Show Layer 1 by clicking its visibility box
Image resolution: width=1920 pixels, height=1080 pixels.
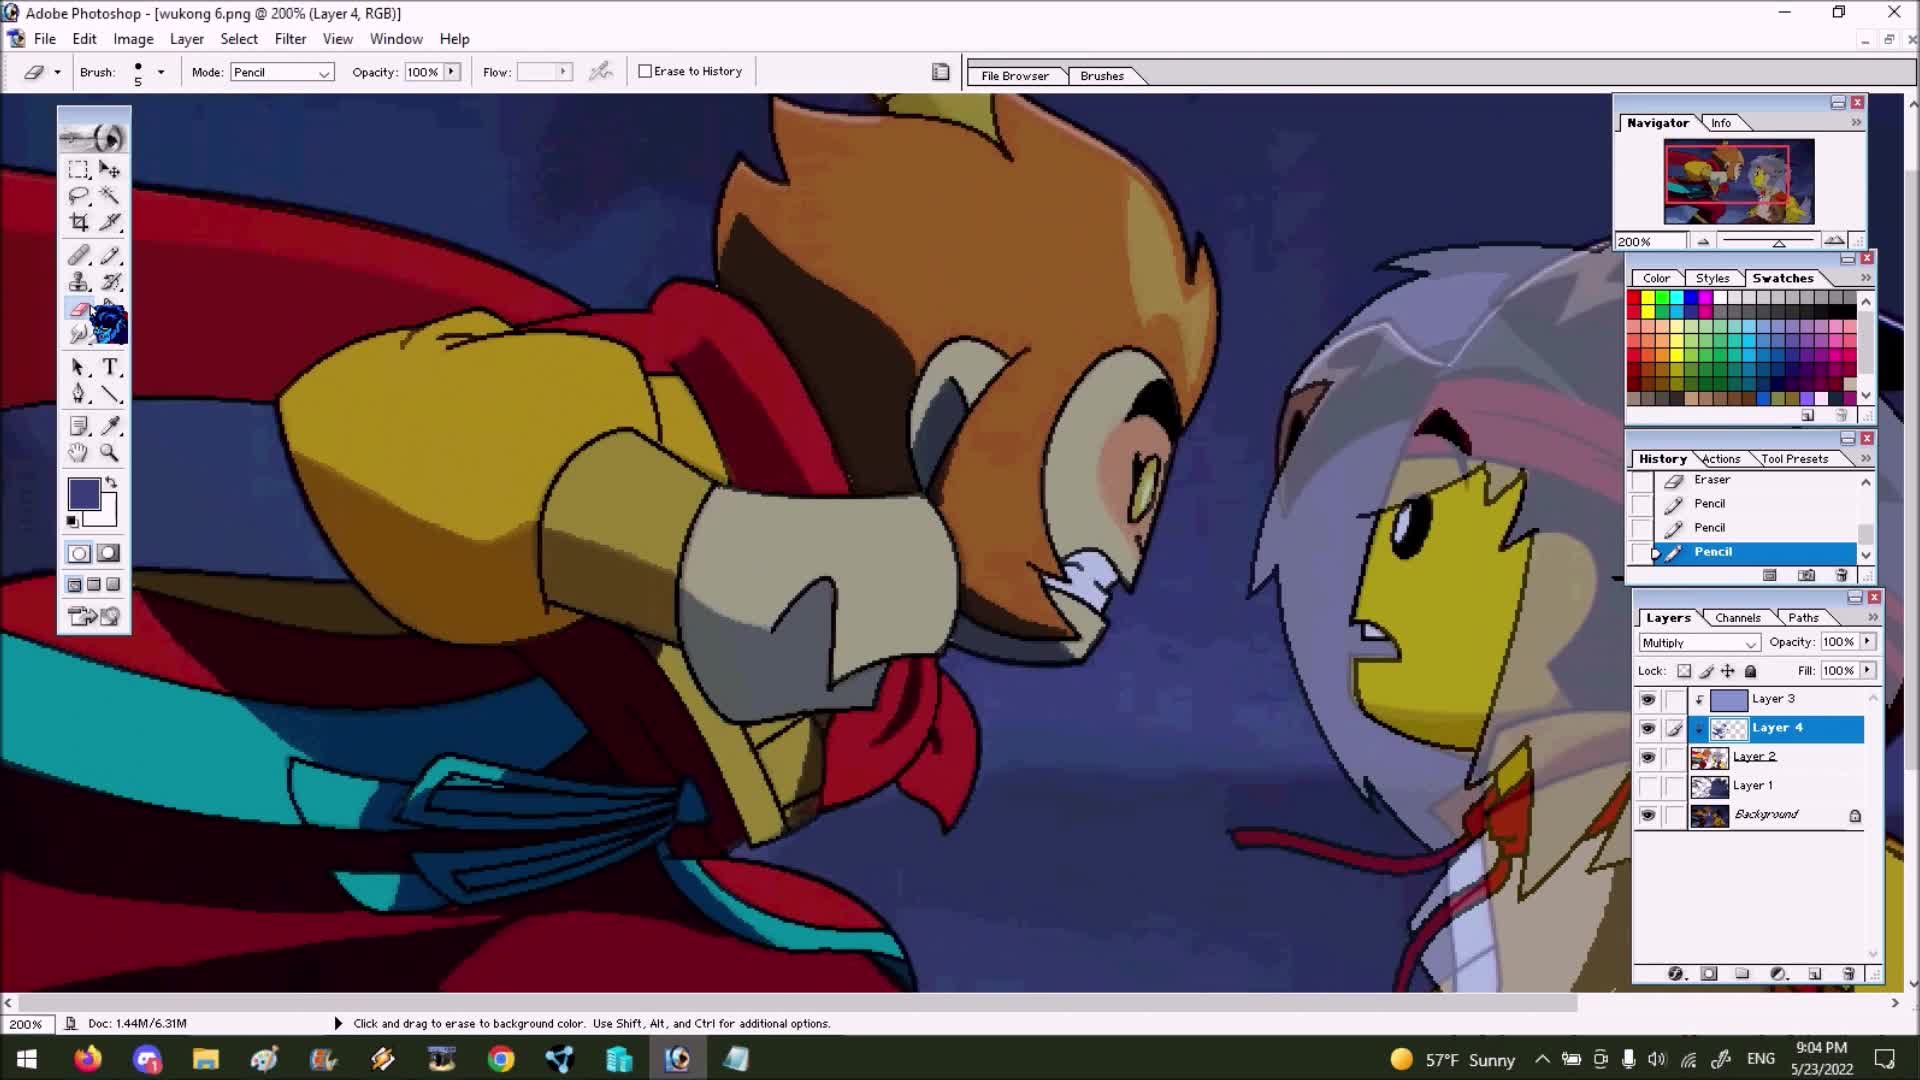coord(1647,786)
